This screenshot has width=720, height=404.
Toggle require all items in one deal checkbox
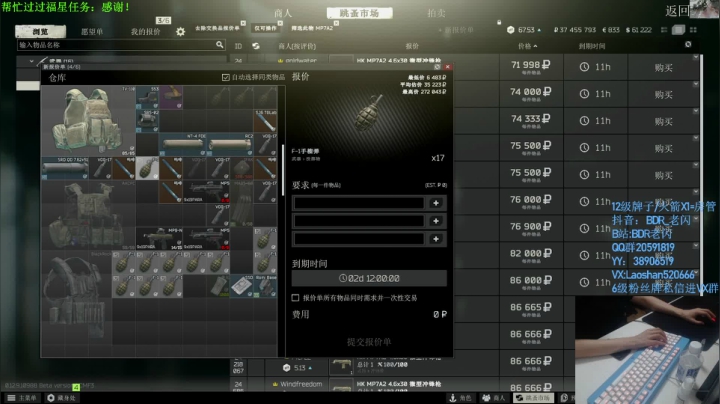295,298
